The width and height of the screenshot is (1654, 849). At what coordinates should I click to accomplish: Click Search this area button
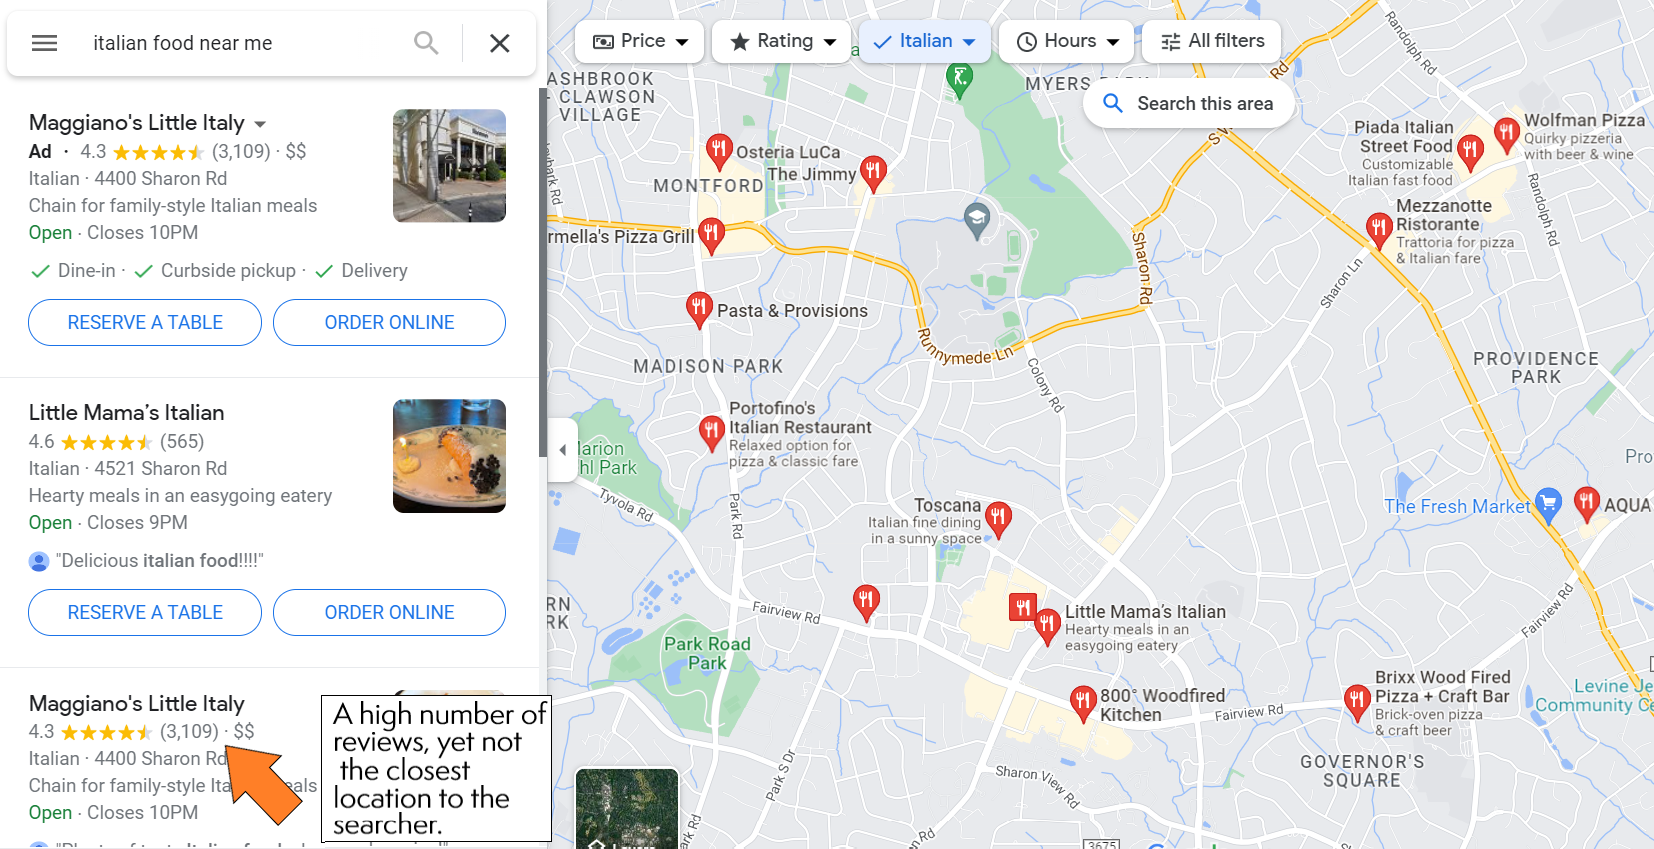click(x=1189, y=104)
